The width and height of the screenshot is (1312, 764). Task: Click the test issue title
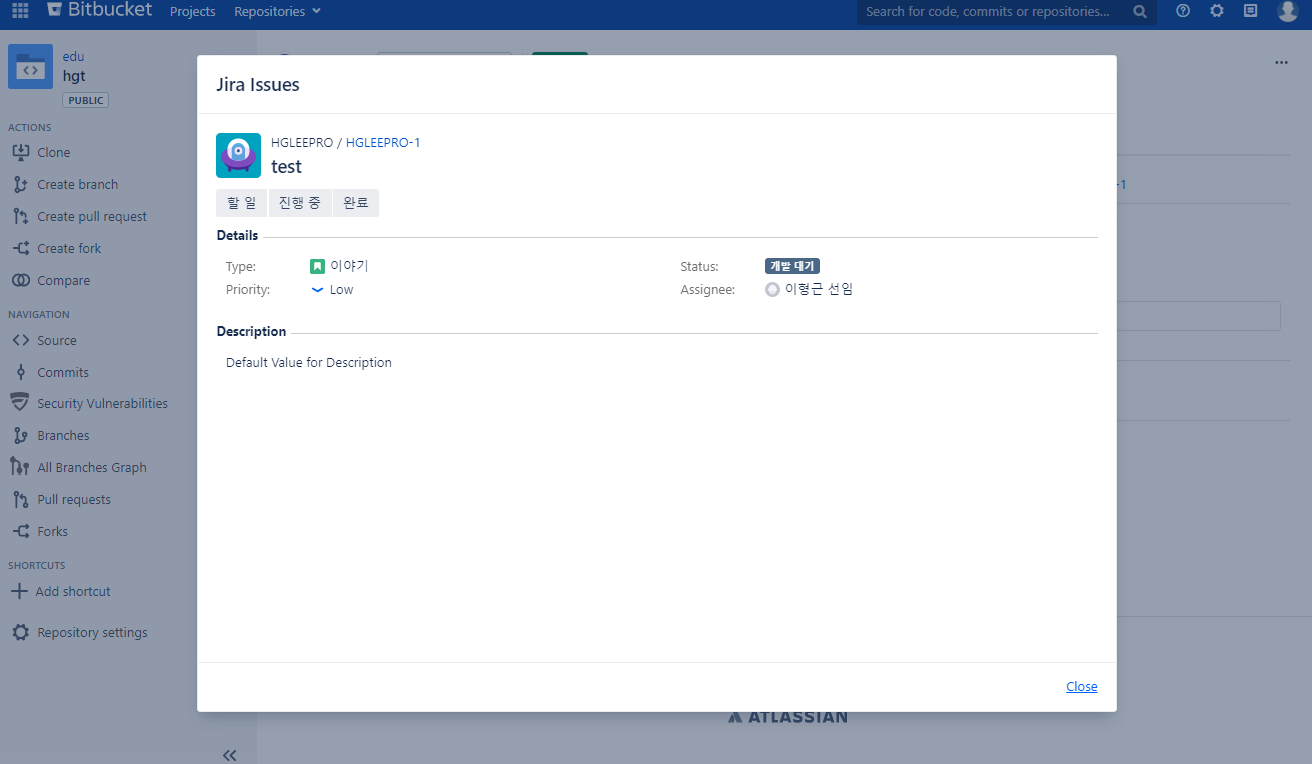pos(286,166)
